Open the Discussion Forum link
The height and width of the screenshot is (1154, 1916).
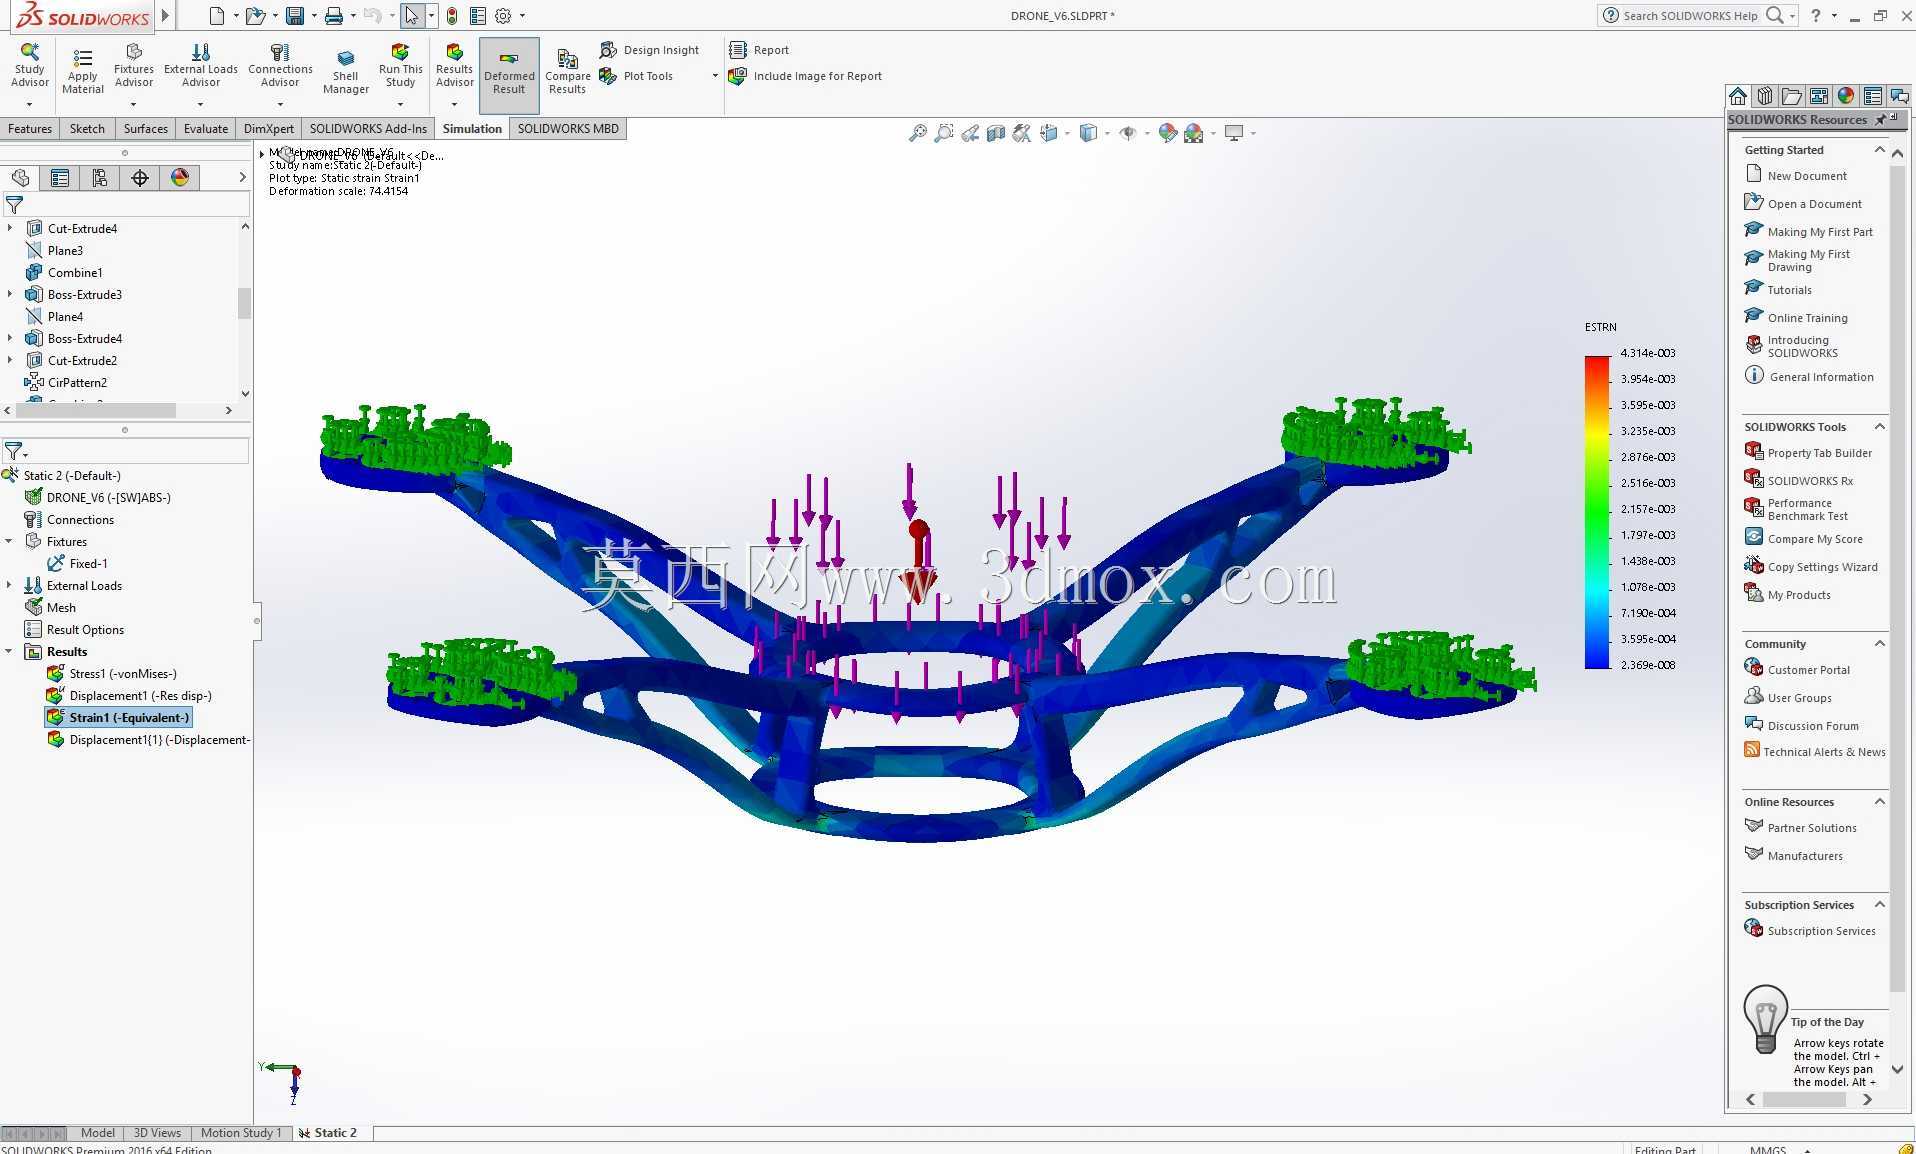pyautogui.click(x=1802, y=726)
